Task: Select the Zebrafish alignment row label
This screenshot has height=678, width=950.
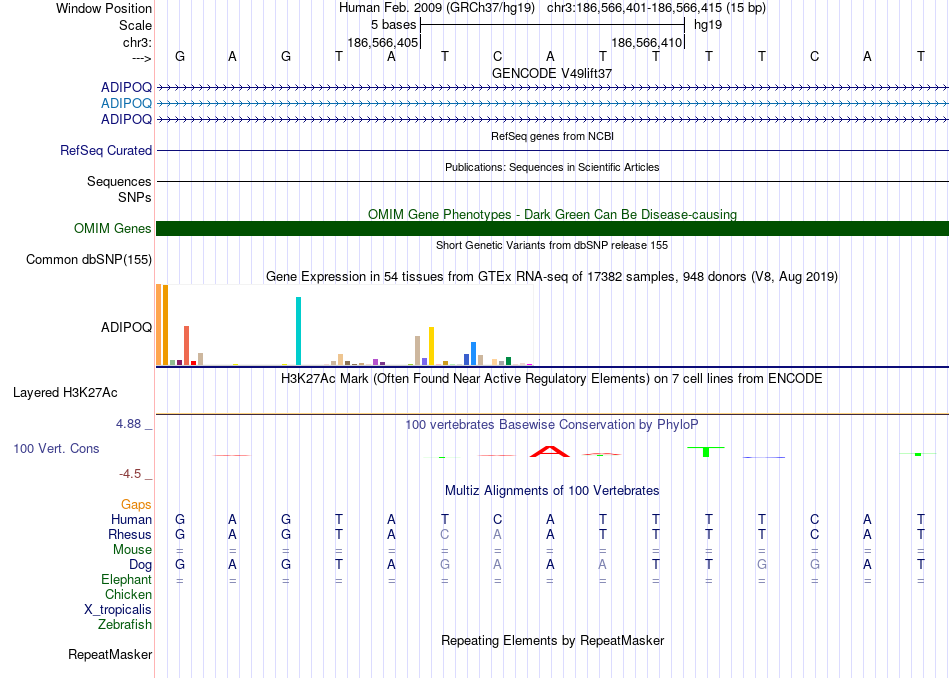Action: [125, 624]
